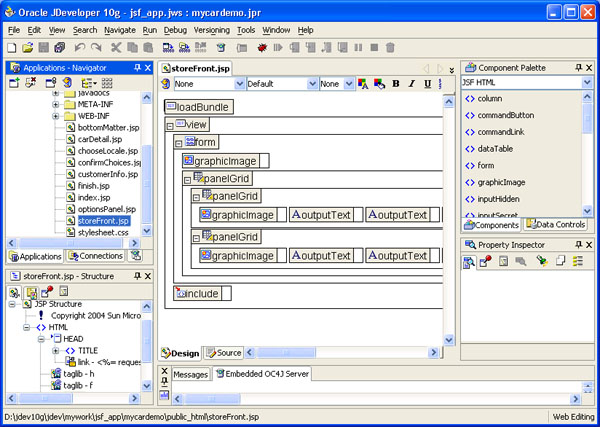Open the File menu
The width and height of the screenshot is (600, 427).
[14, 30]
